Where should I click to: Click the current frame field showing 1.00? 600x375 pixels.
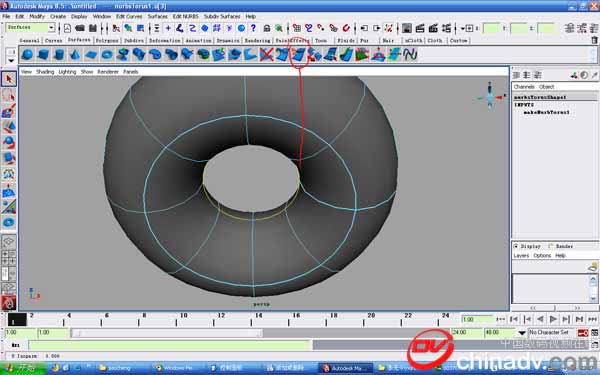click(478, 319)
